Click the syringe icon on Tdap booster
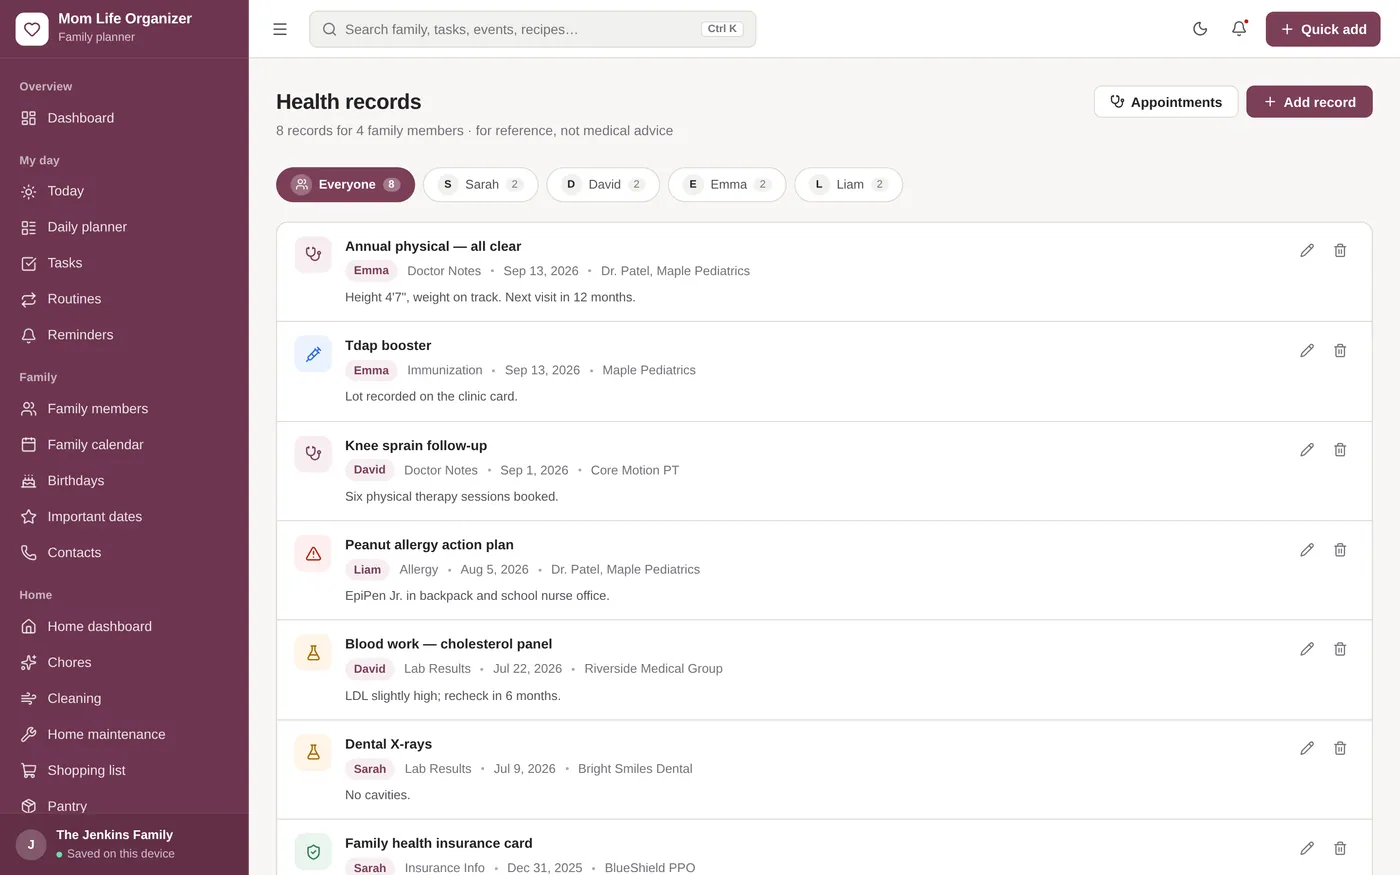 313,354
